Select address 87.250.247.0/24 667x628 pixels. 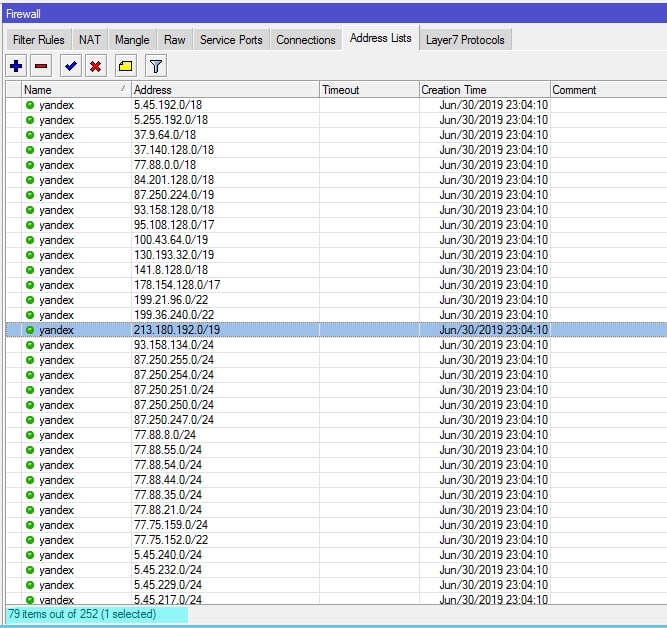pyautogui.click(x=174, y=420)
